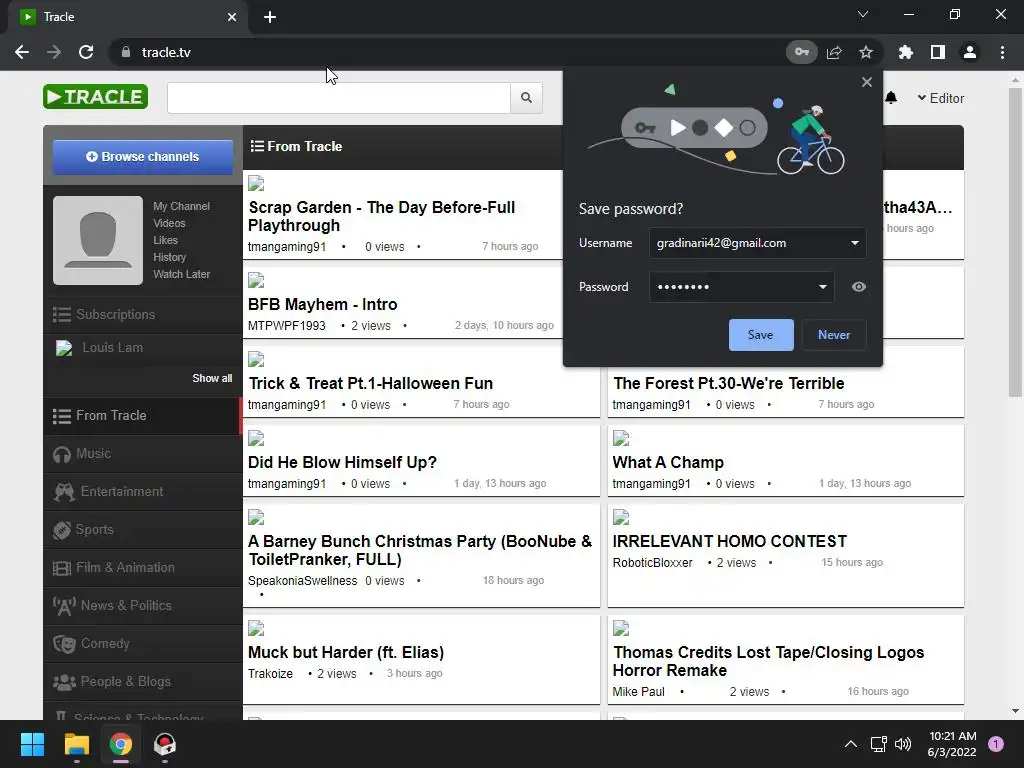Click the Tracle search input field

(x=339, y=98)
